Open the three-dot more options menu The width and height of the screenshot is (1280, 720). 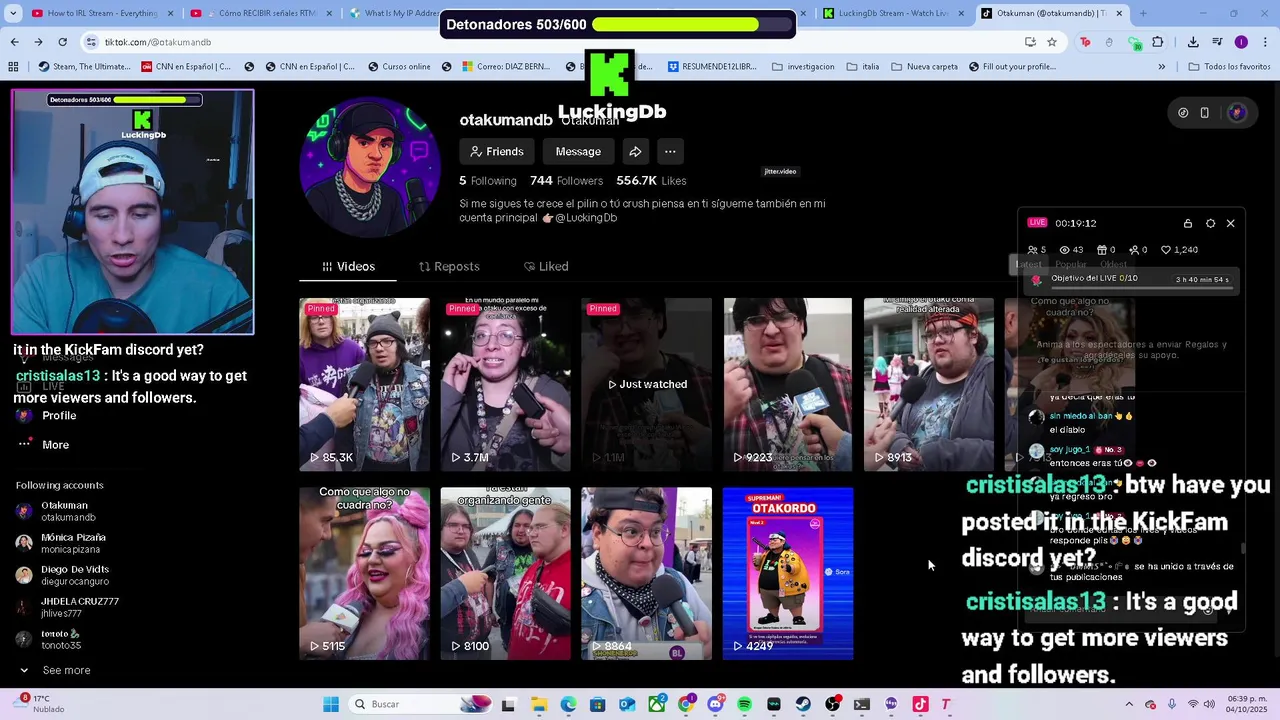coord(670,152)
